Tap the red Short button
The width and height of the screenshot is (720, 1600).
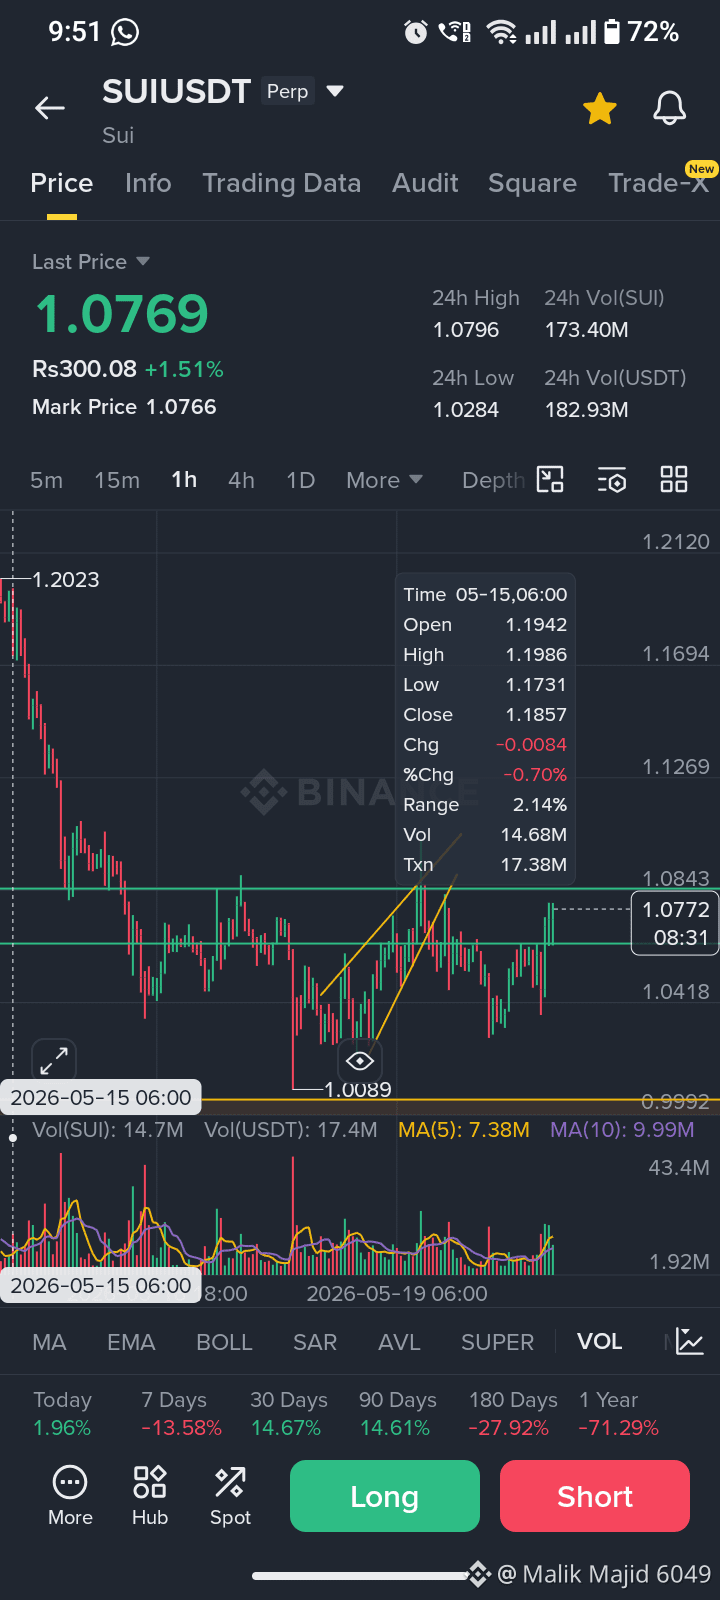(x=595, y=1496)
